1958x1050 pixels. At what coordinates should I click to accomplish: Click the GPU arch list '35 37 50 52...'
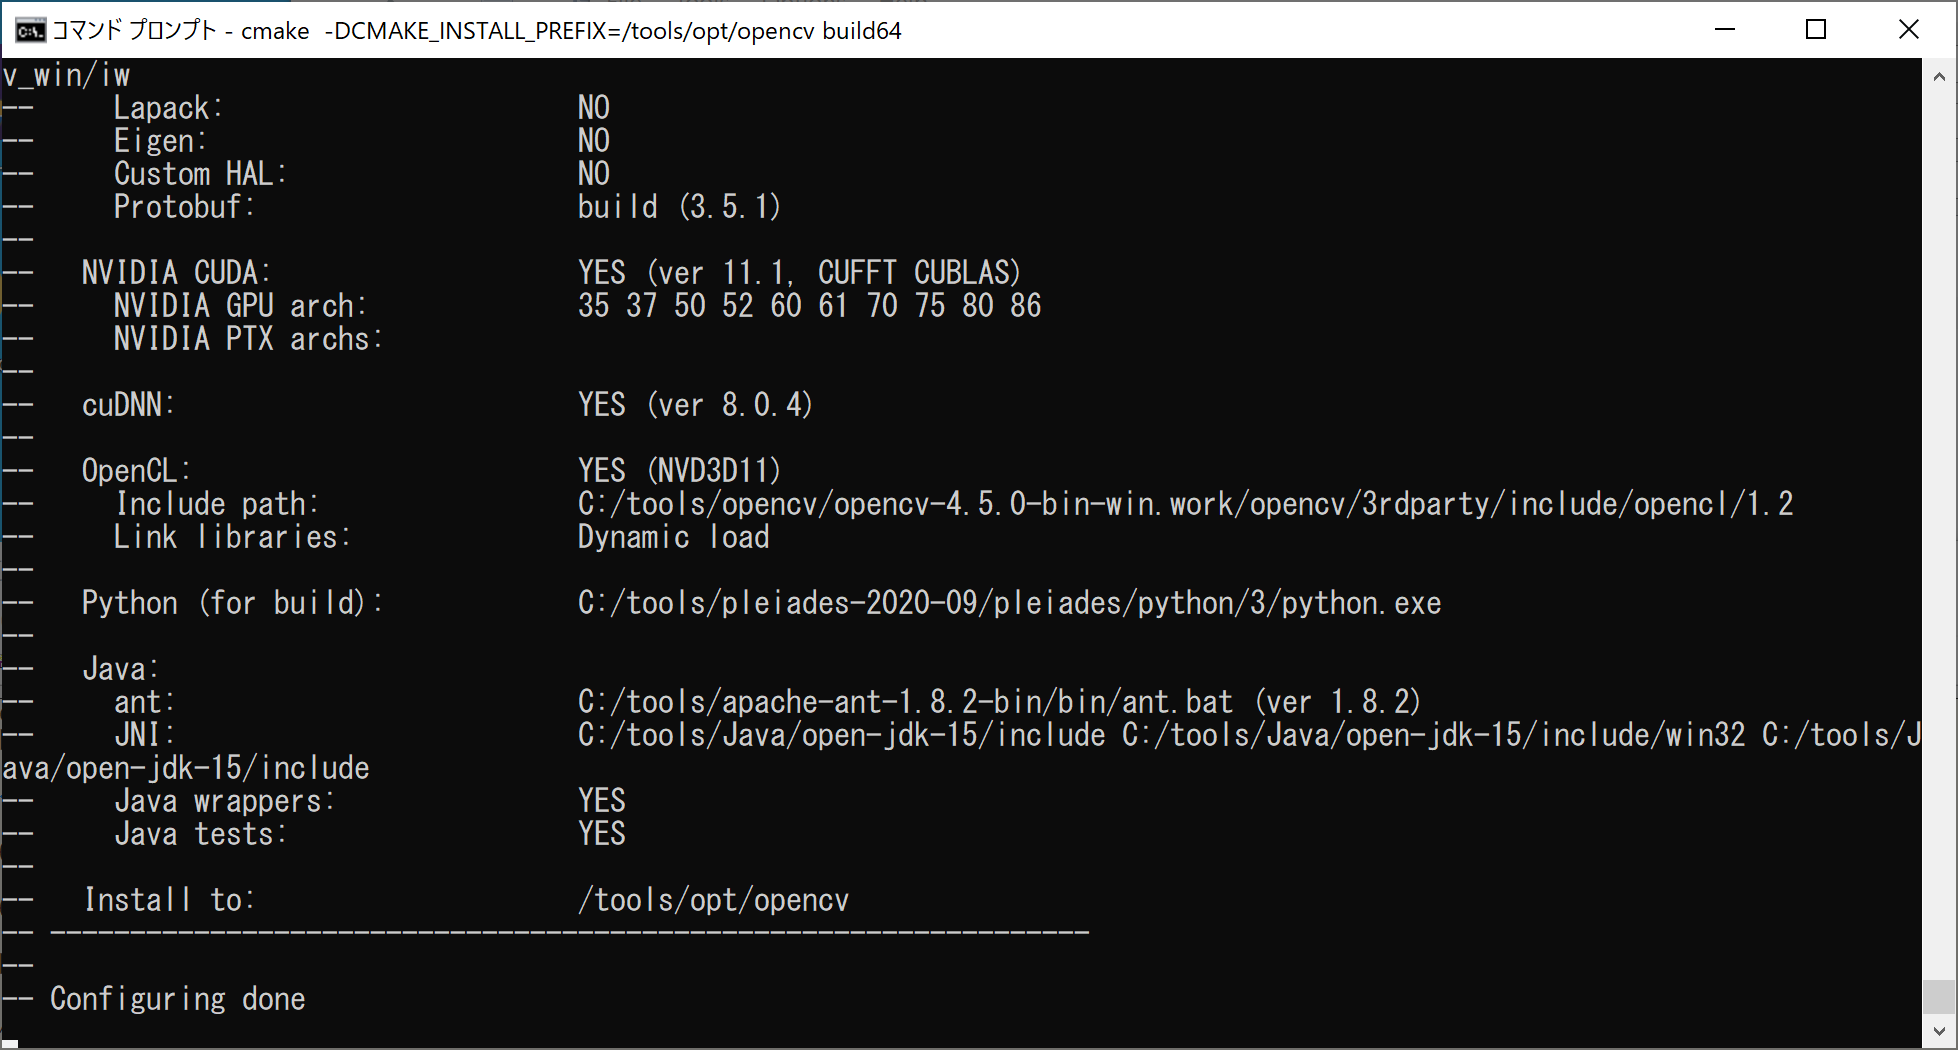(809, 306)
